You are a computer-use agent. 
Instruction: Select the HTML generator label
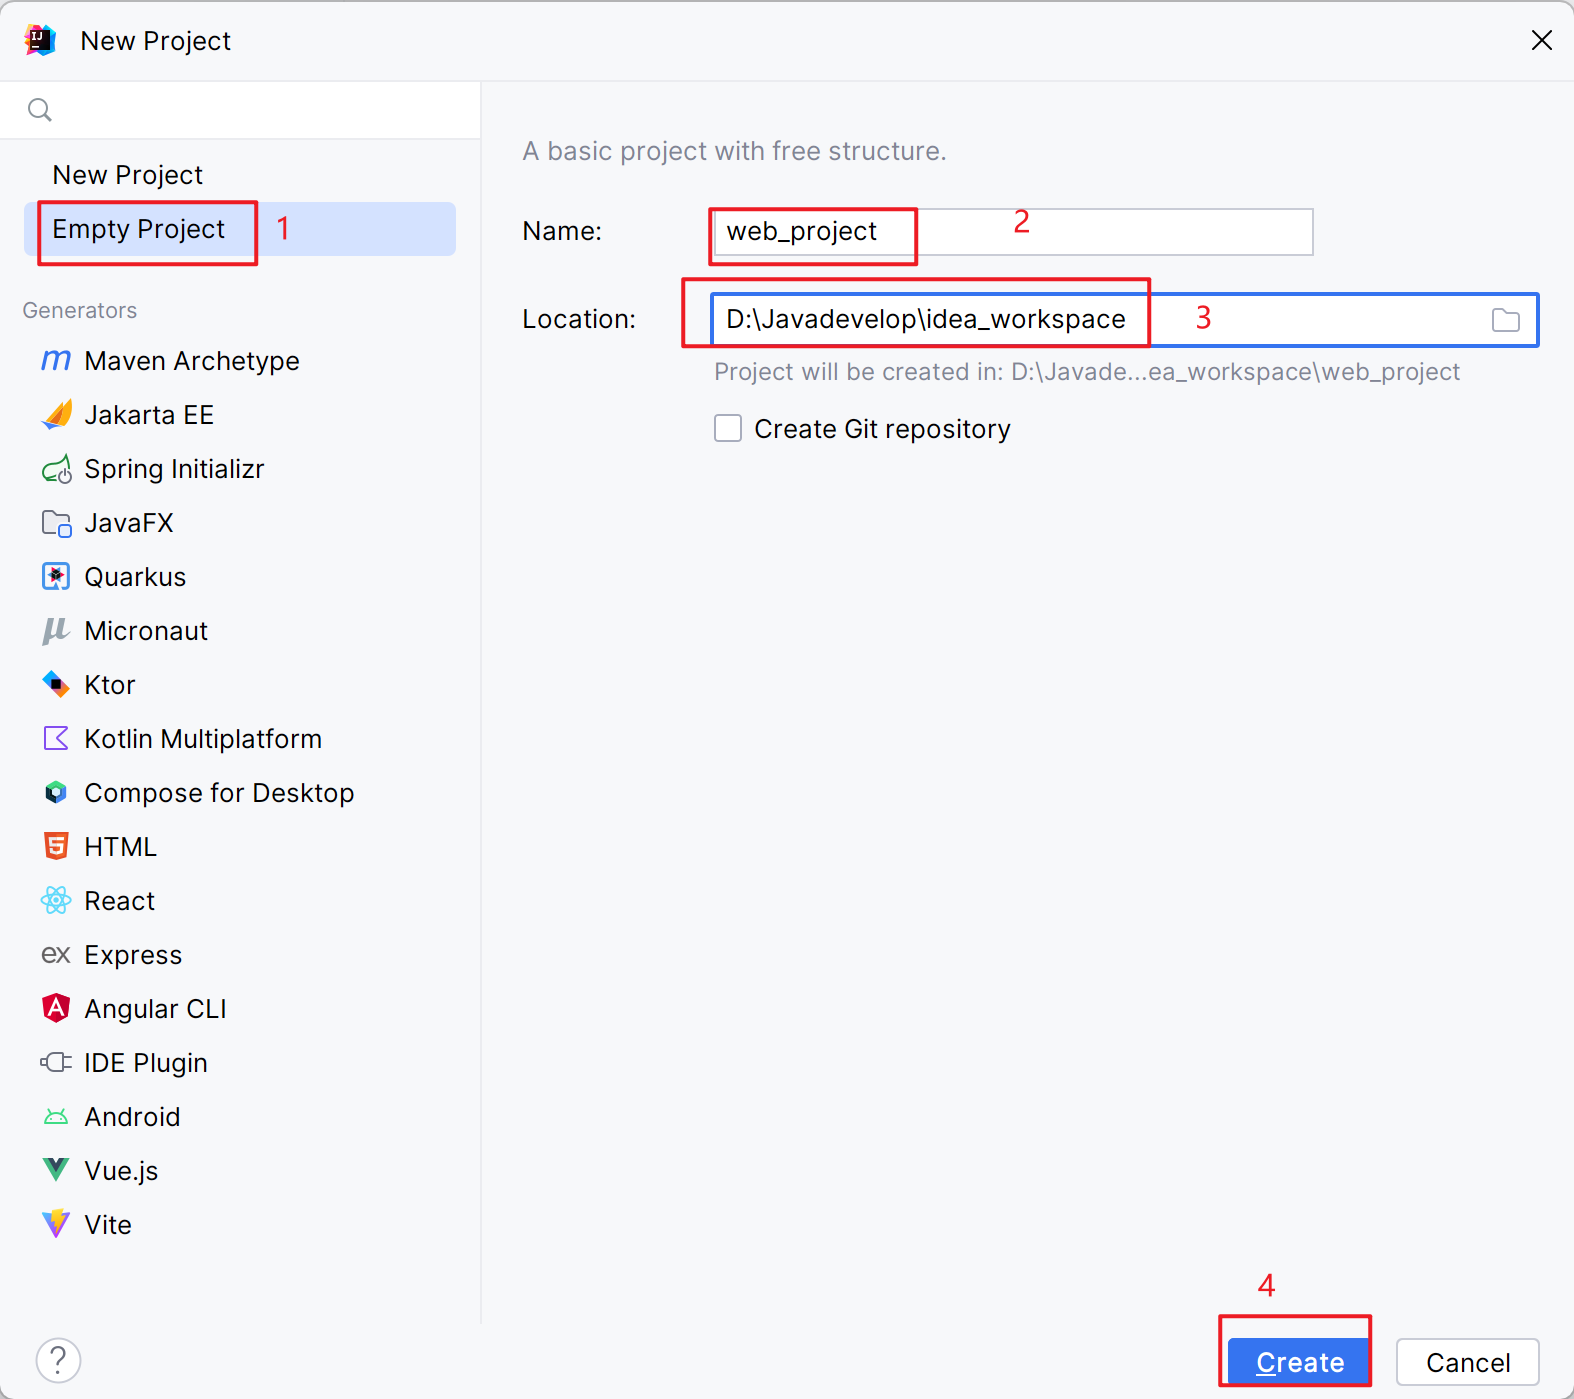[121, 847]
